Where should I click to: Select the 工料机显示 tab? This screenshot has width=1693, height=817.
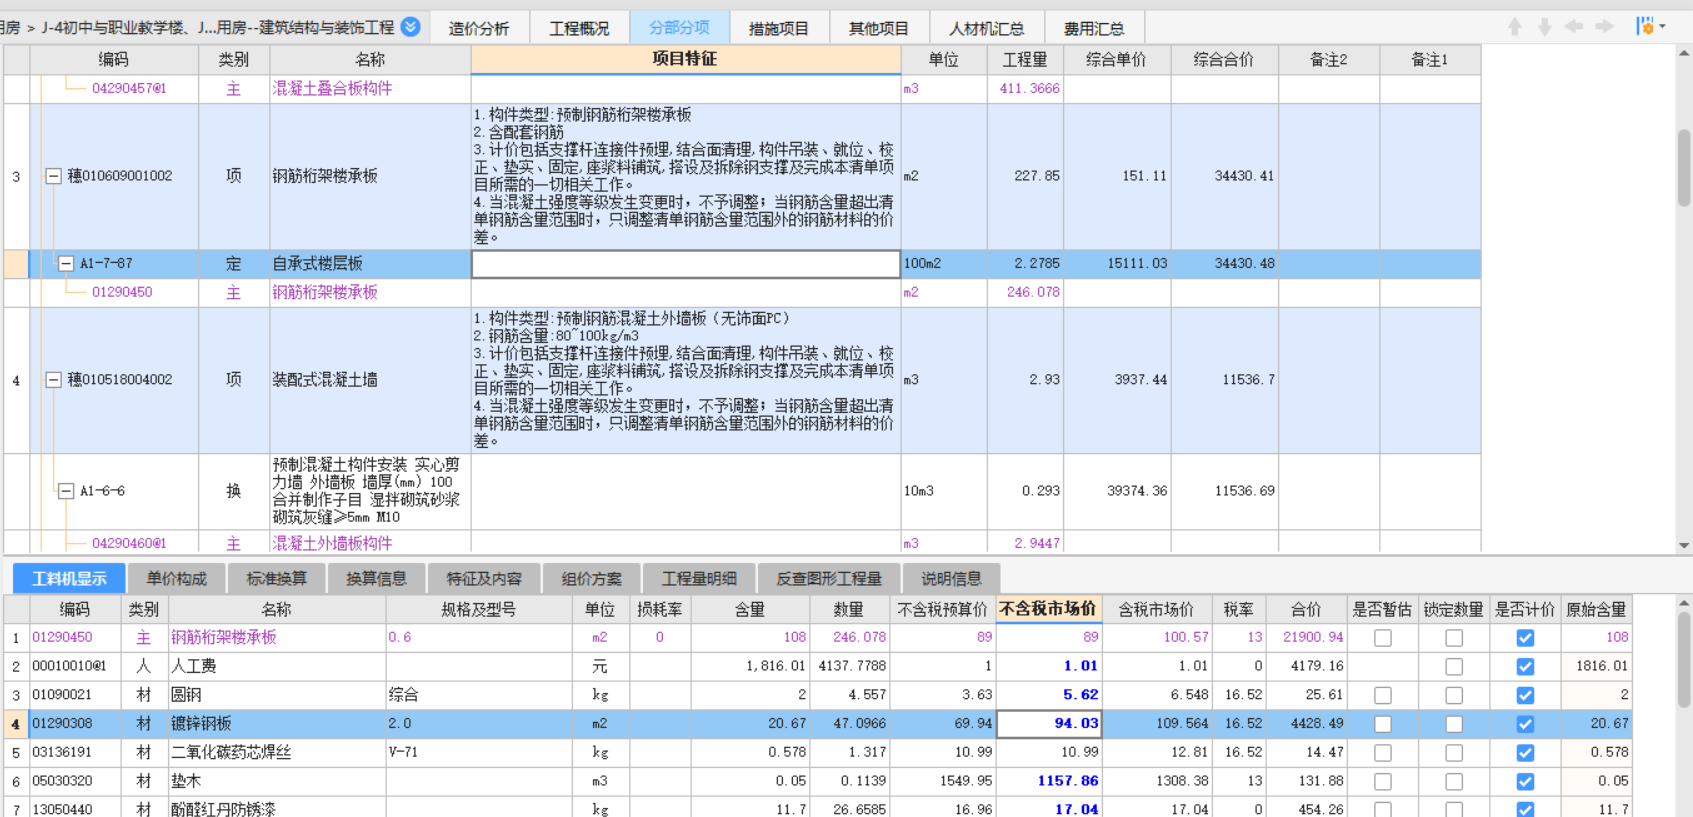pyautogui.click(x=69, y=579)
